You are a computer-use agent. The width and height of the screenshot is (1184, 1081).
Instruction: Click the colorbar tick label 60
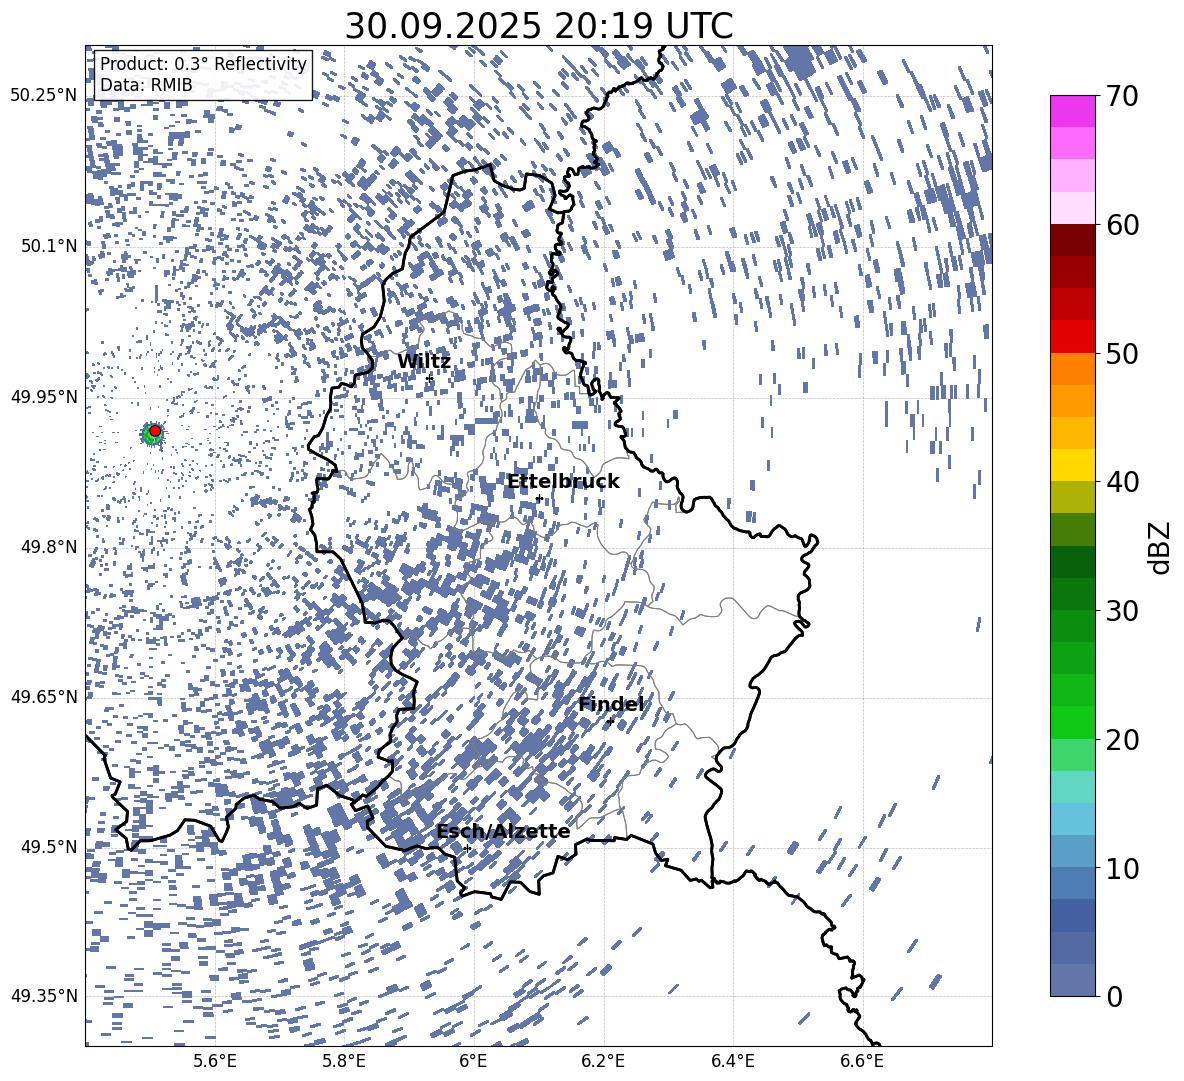(1122, 225)
